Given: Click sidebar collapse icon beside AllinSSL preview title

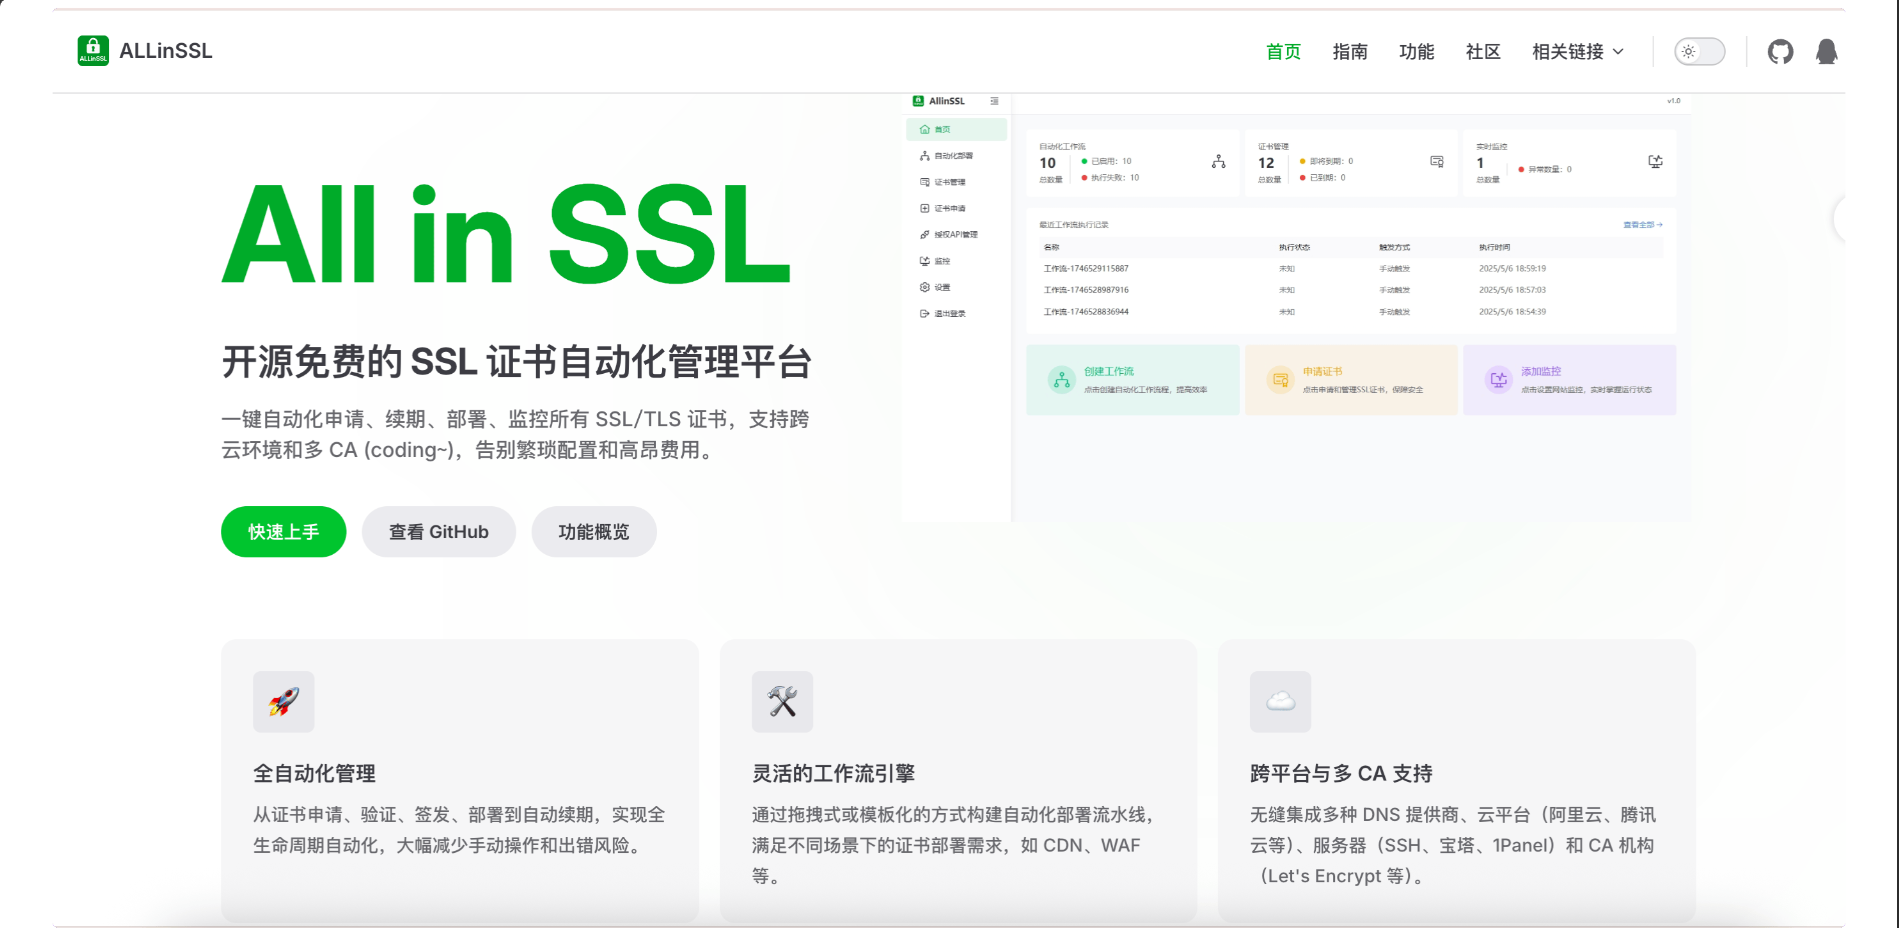Looking at the screenshot, I should pos(994,101).
